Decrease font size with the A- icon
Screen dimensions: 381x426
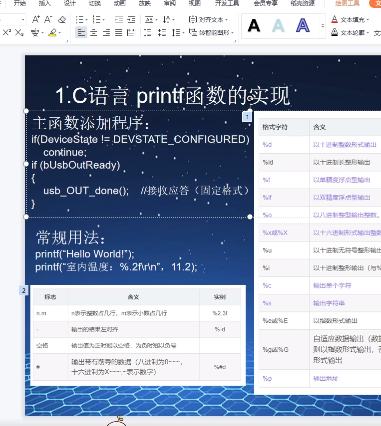tap(48, 20)
